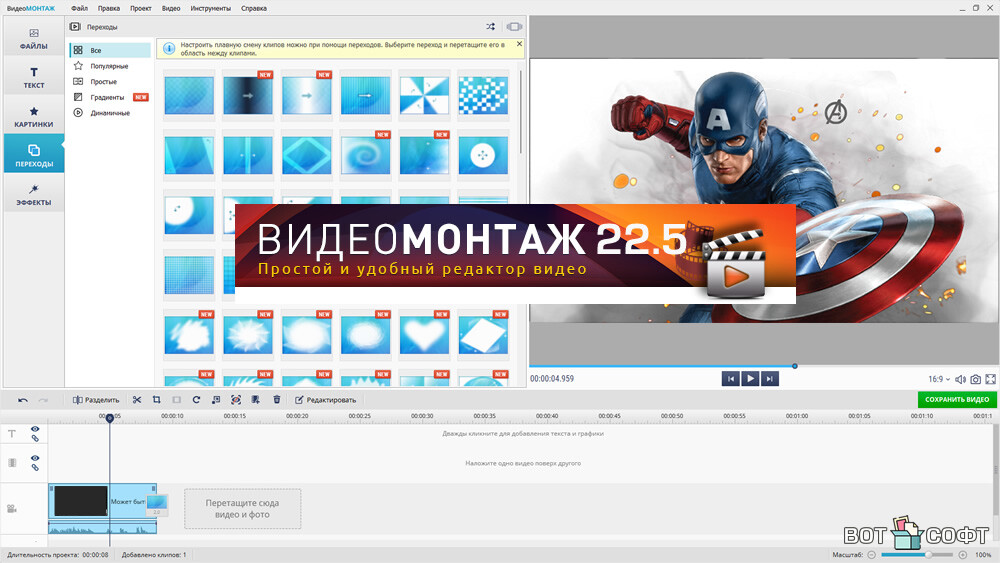Click the audio waveform under the clip
This screenshot has height=563, width=1000.
pyautogui.click(x=102, y=527)
